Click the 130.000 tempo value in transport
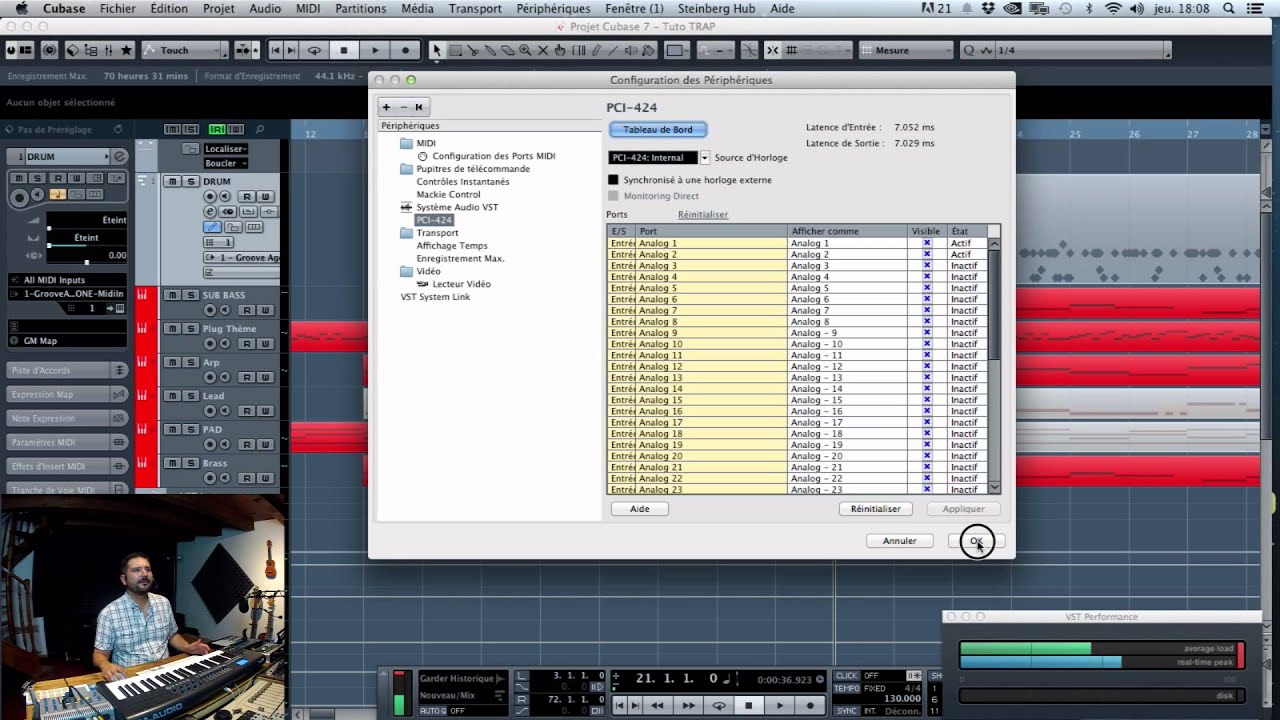Screen dimensions: 1280x720 click(x=902, y=699)
